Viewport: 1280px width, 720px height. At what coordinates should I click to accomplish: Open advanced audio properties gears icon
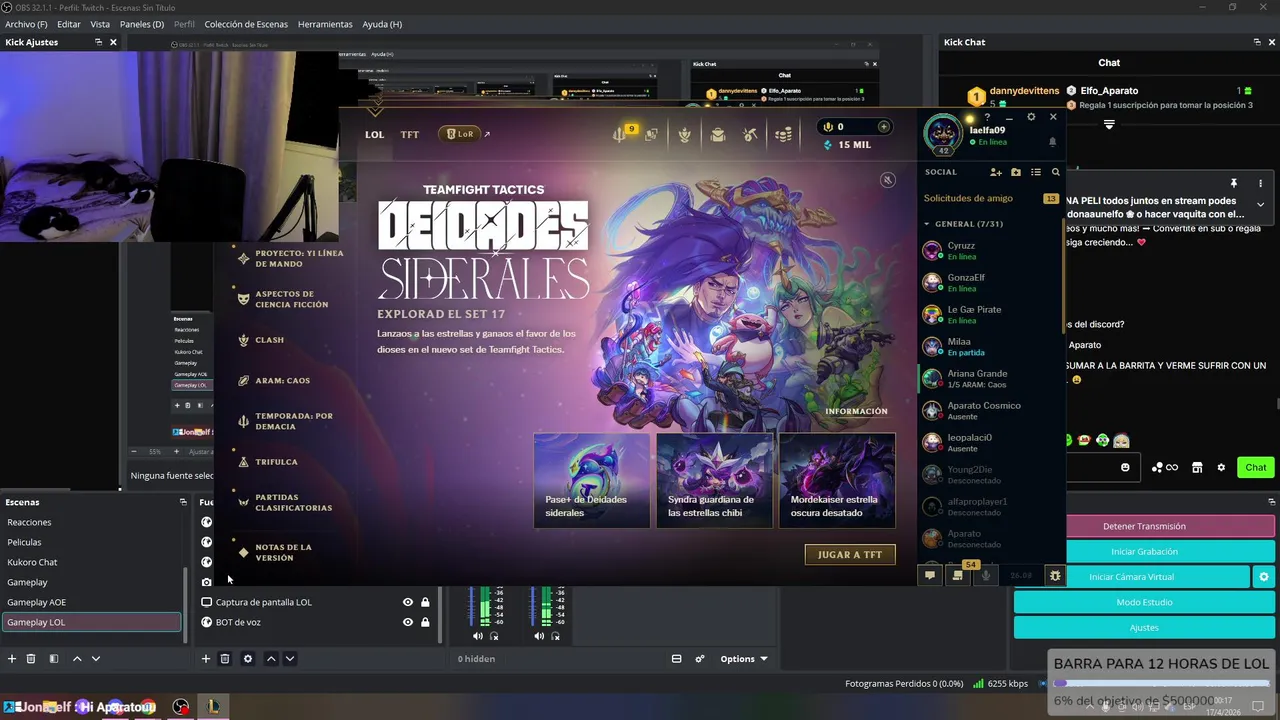tap(700, 659)
